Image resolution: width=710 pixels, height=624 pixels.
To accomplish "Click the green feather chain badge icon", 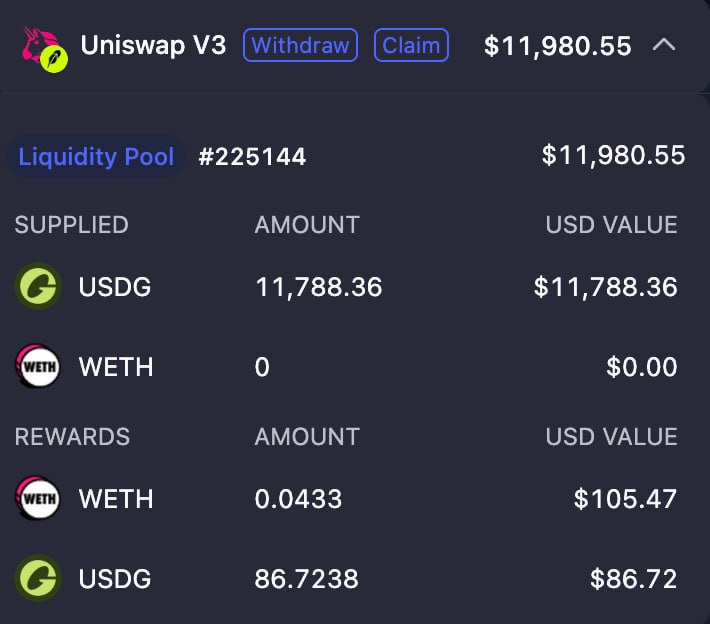I will [54, 59].
